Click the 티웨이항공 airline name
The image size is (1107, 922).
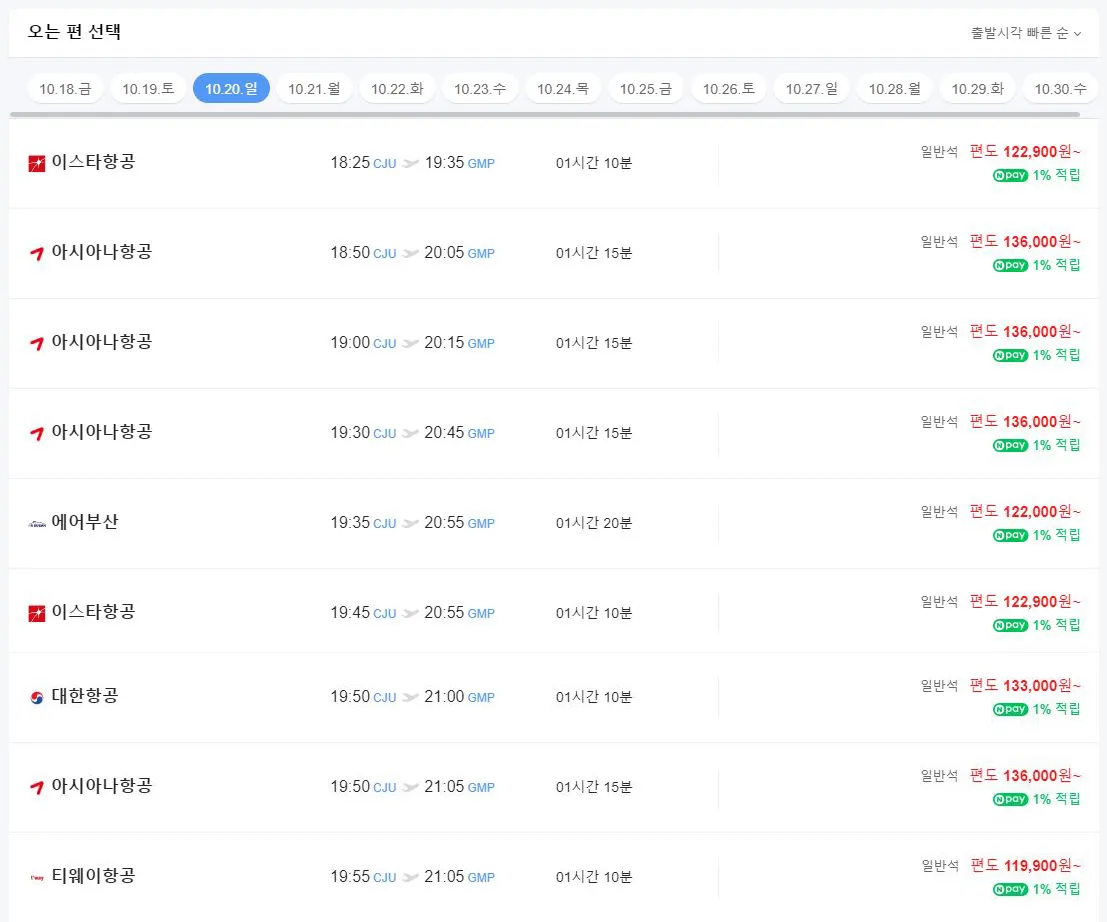(93, 875)
